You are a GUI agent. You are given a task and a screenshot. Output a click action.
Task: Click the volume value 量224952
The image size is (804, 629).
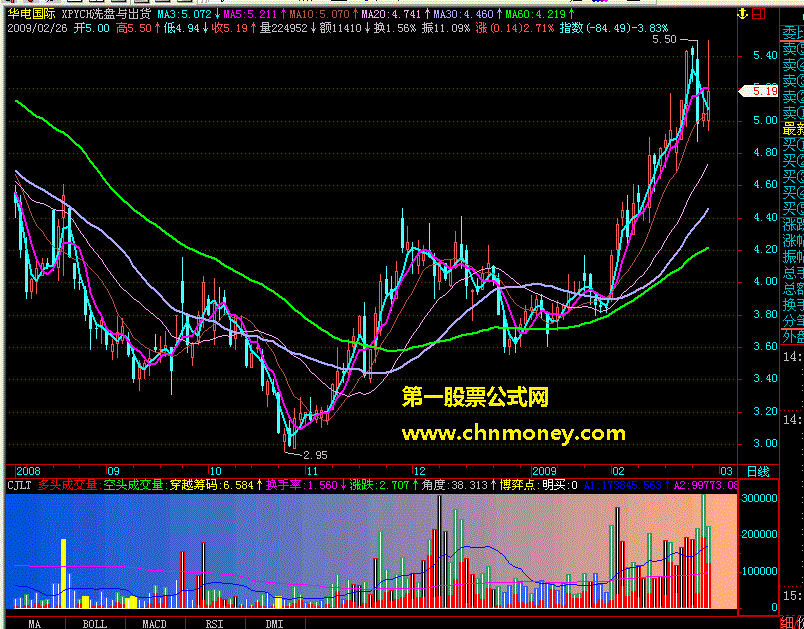[283, 28]
